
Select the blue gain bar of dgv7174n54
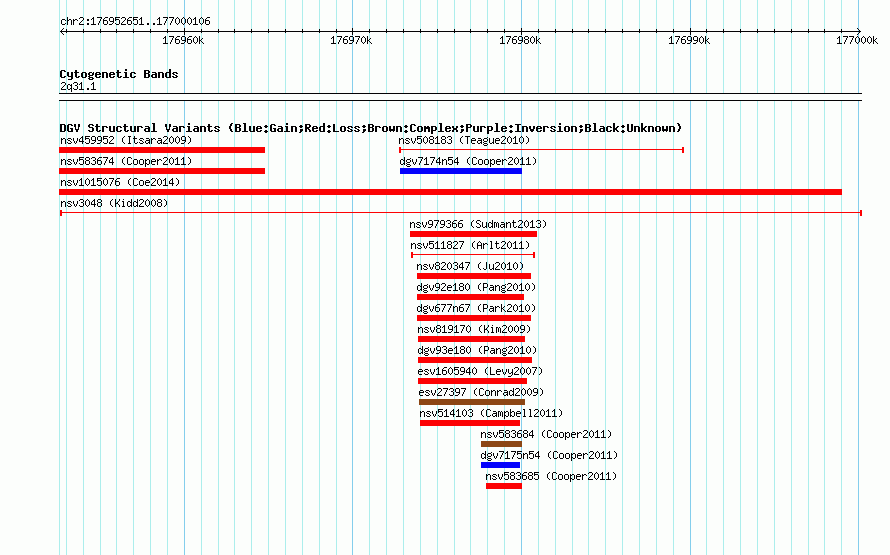(461, 171)
